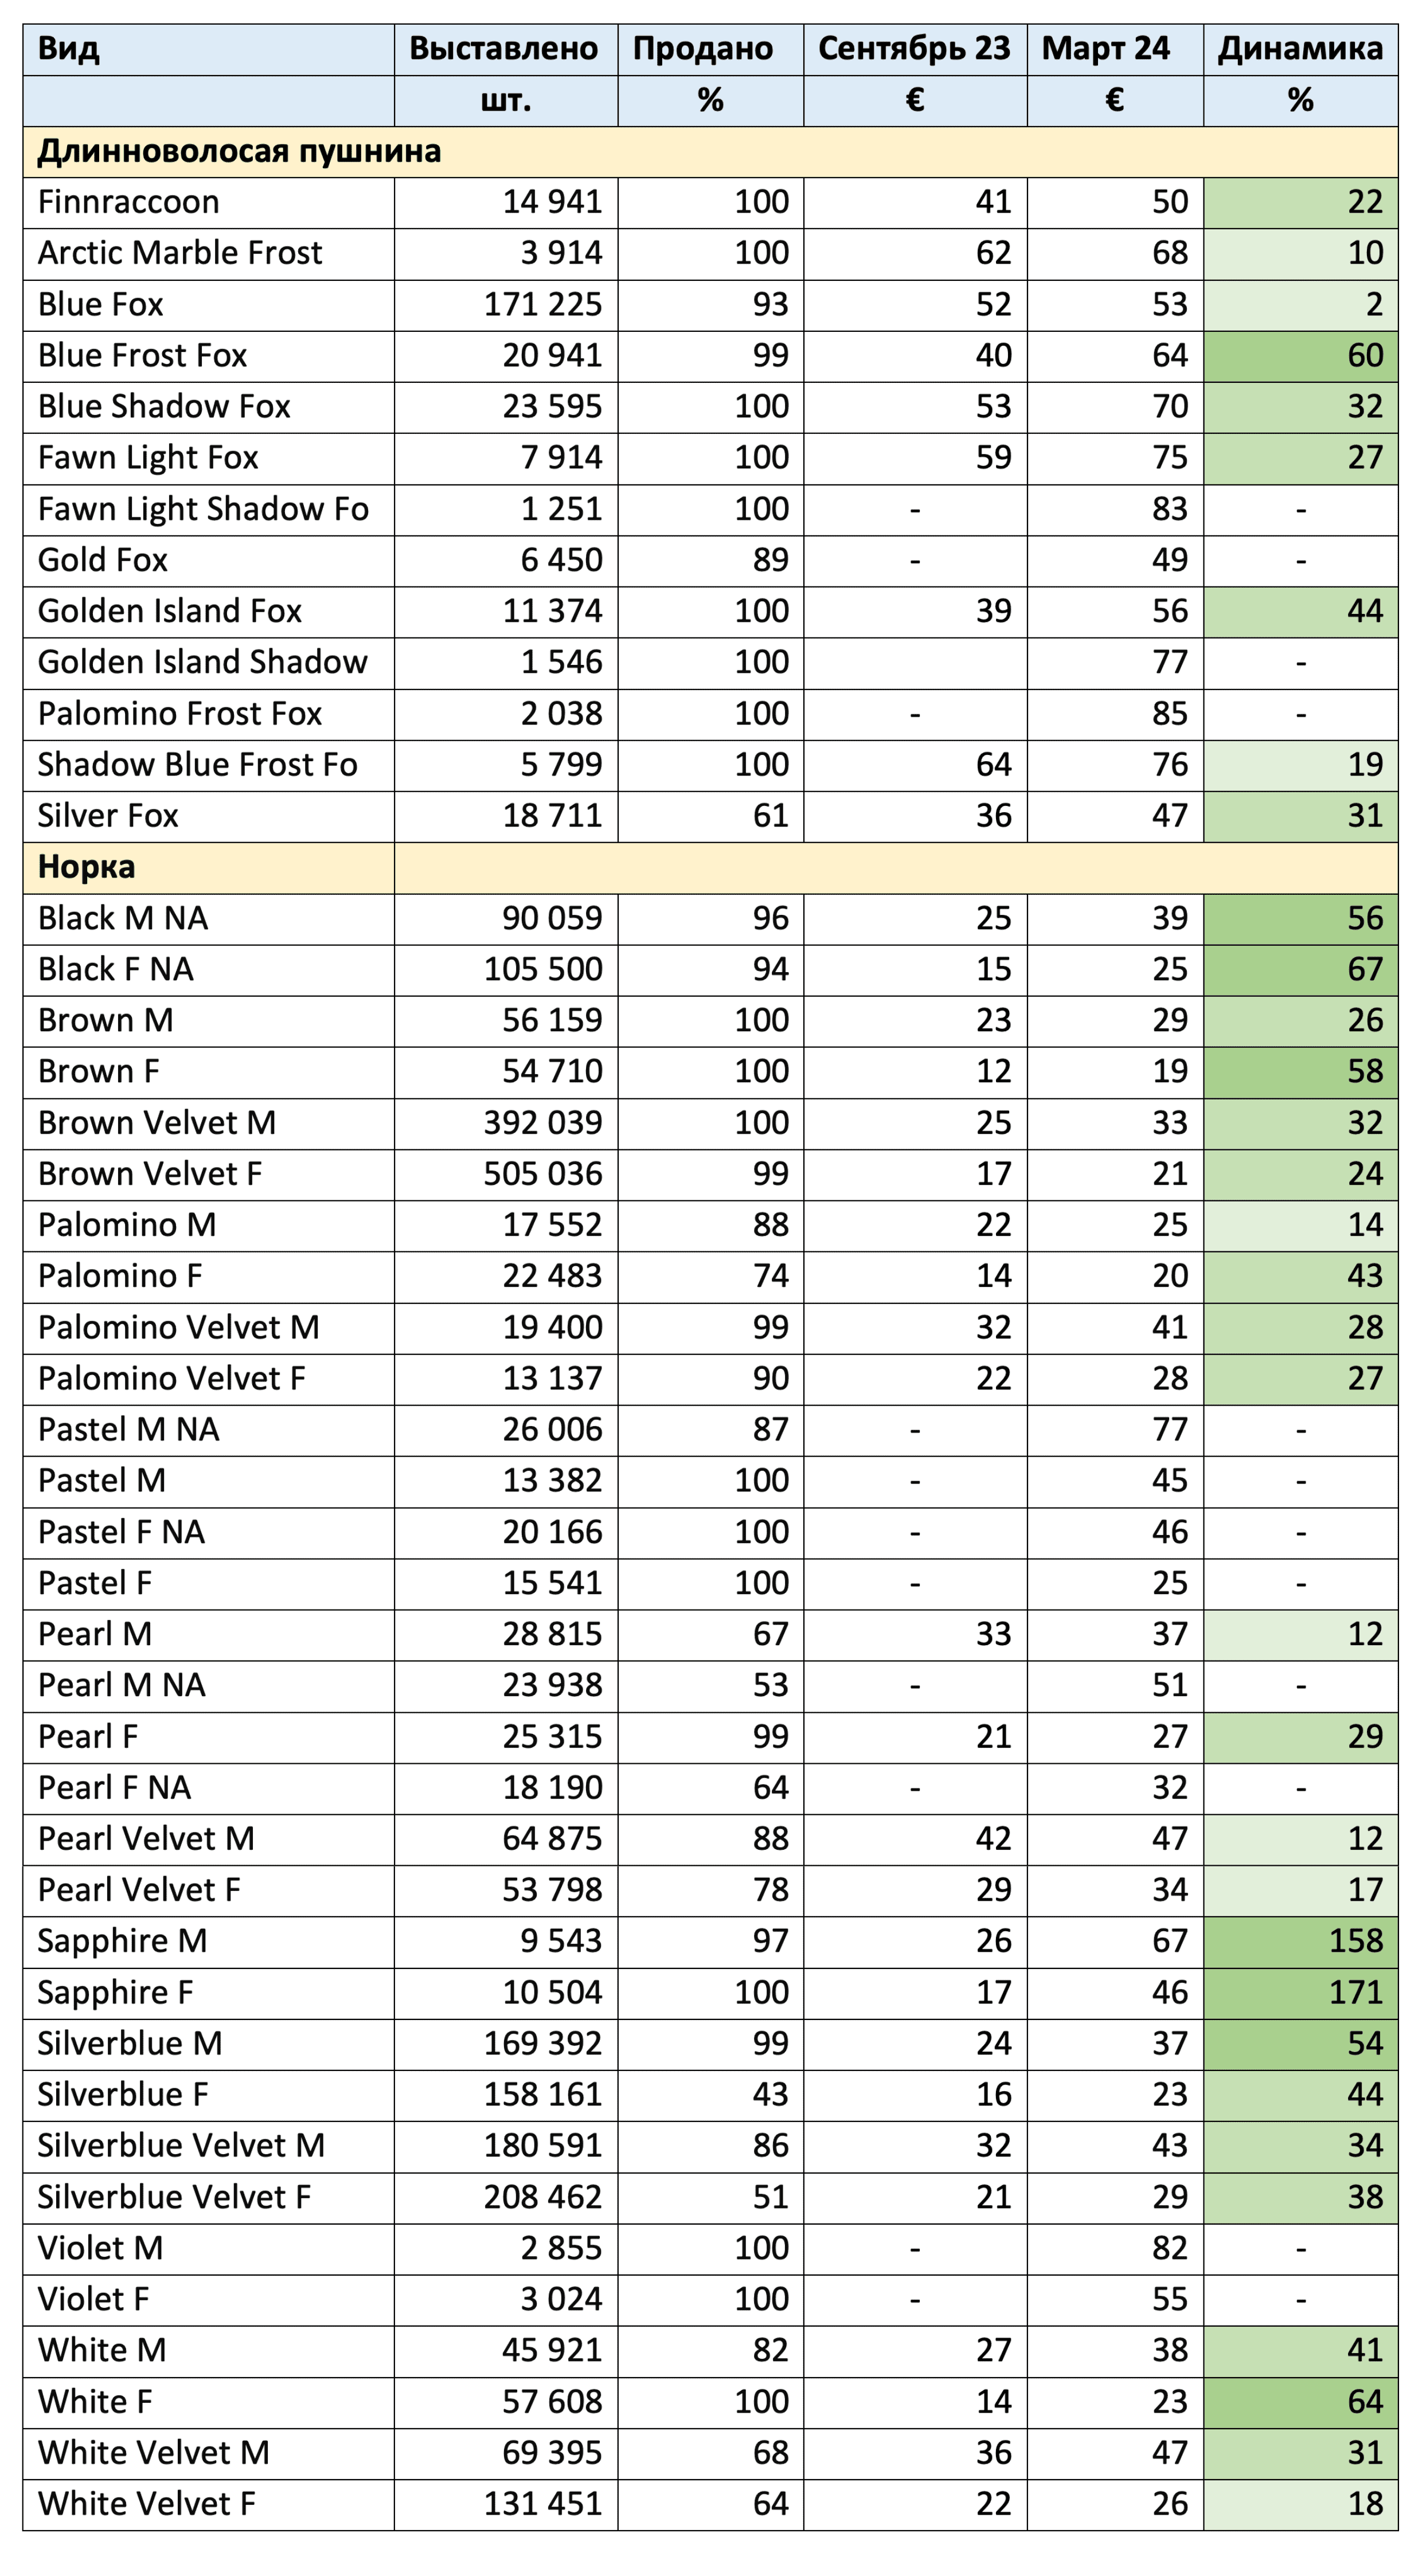Select the White Velvet F name cell
1422x2576 pixels.
pos(146,2504)
